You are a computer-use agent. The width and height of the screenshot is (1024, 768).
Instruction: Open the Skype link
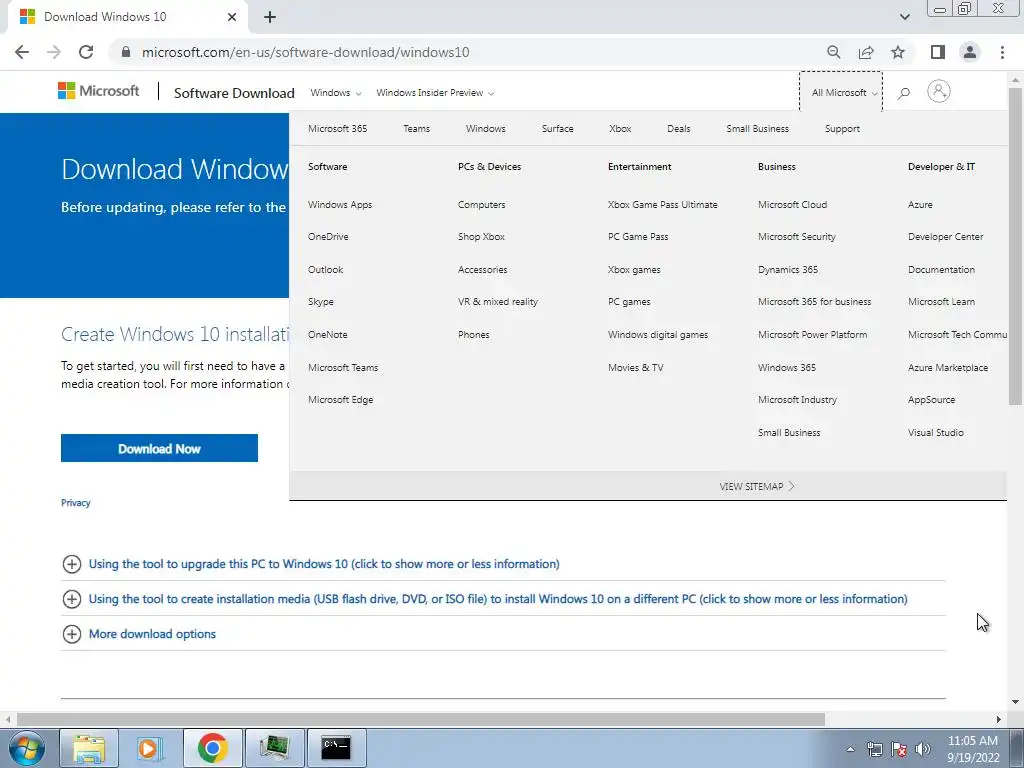tap(321, 302)
